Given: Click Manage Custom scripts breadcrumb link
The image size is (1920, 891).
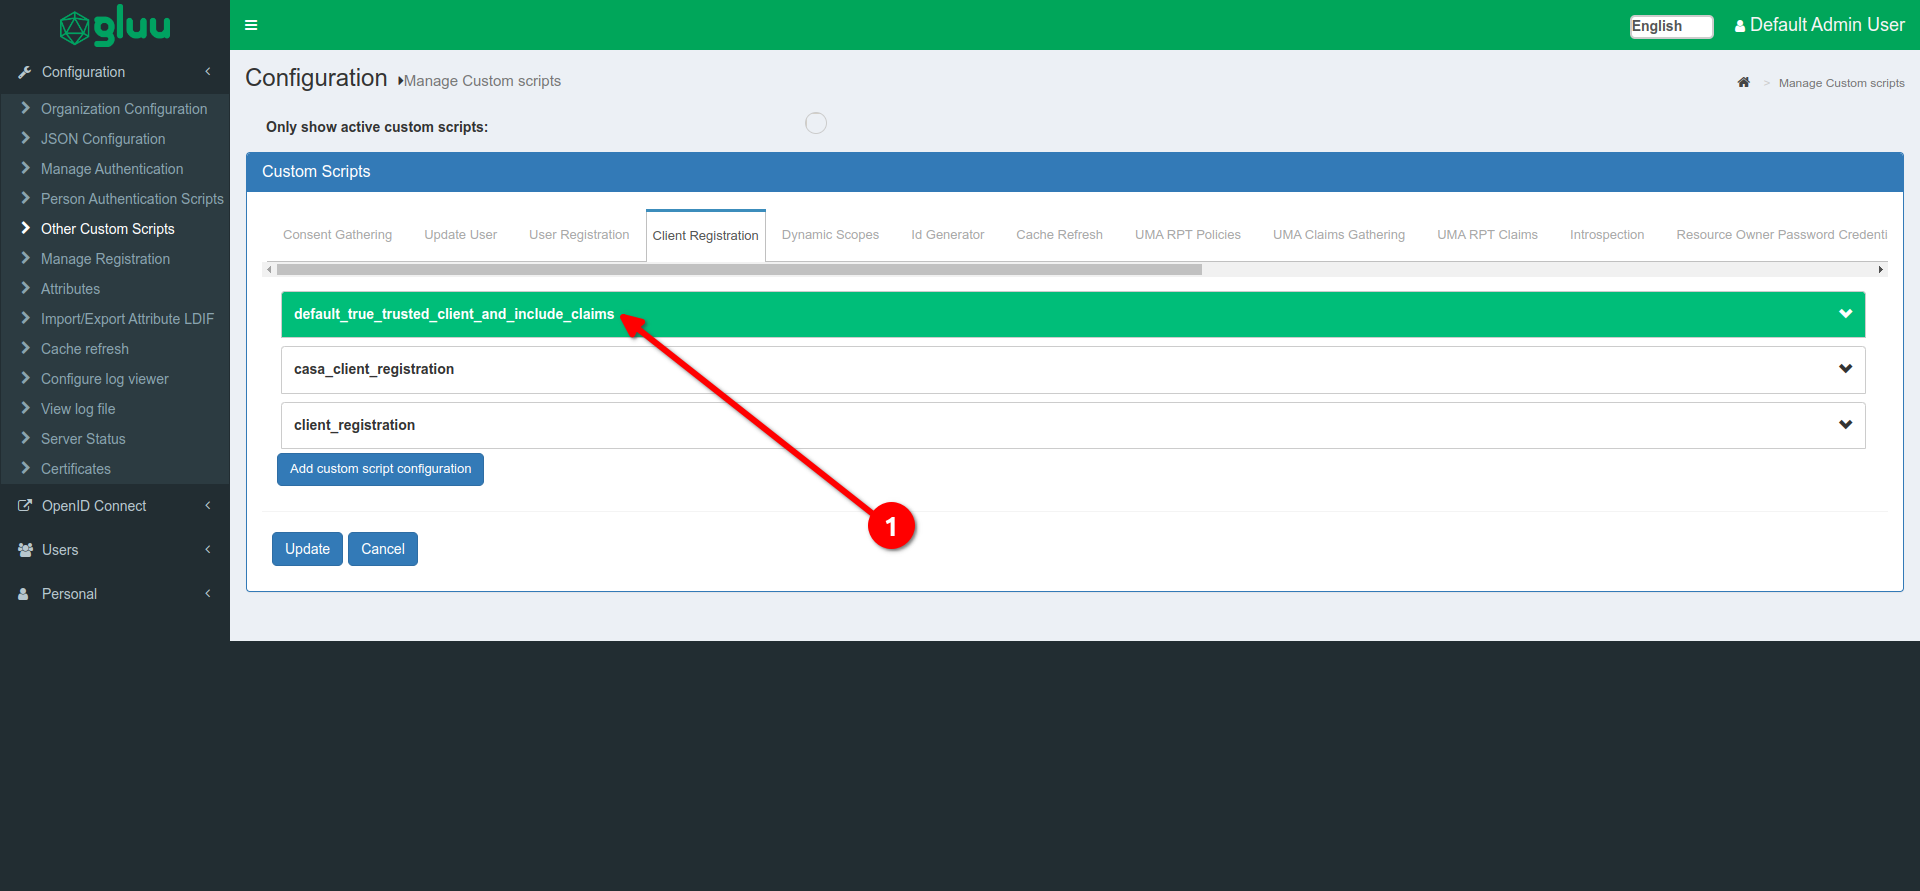Looking at the screenshot, I should tap(1841, 83).
